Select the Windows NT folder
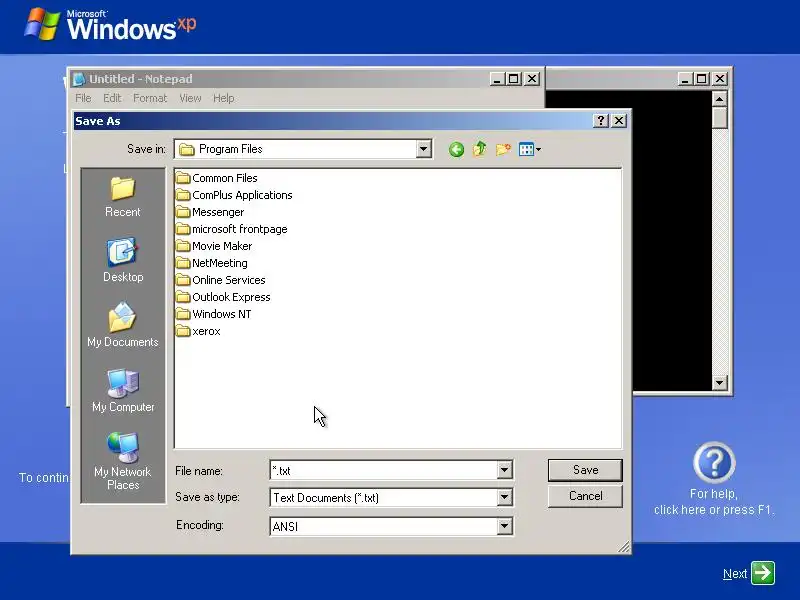This screenshot has height=600, width=800. [x=214, y=314]
